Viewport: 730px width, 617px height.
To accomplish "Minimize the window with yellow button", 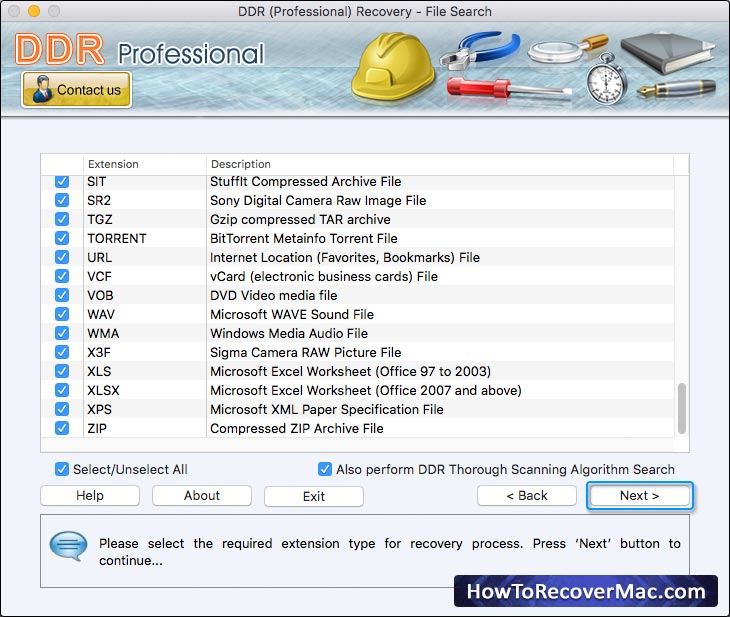I will 34,11.
